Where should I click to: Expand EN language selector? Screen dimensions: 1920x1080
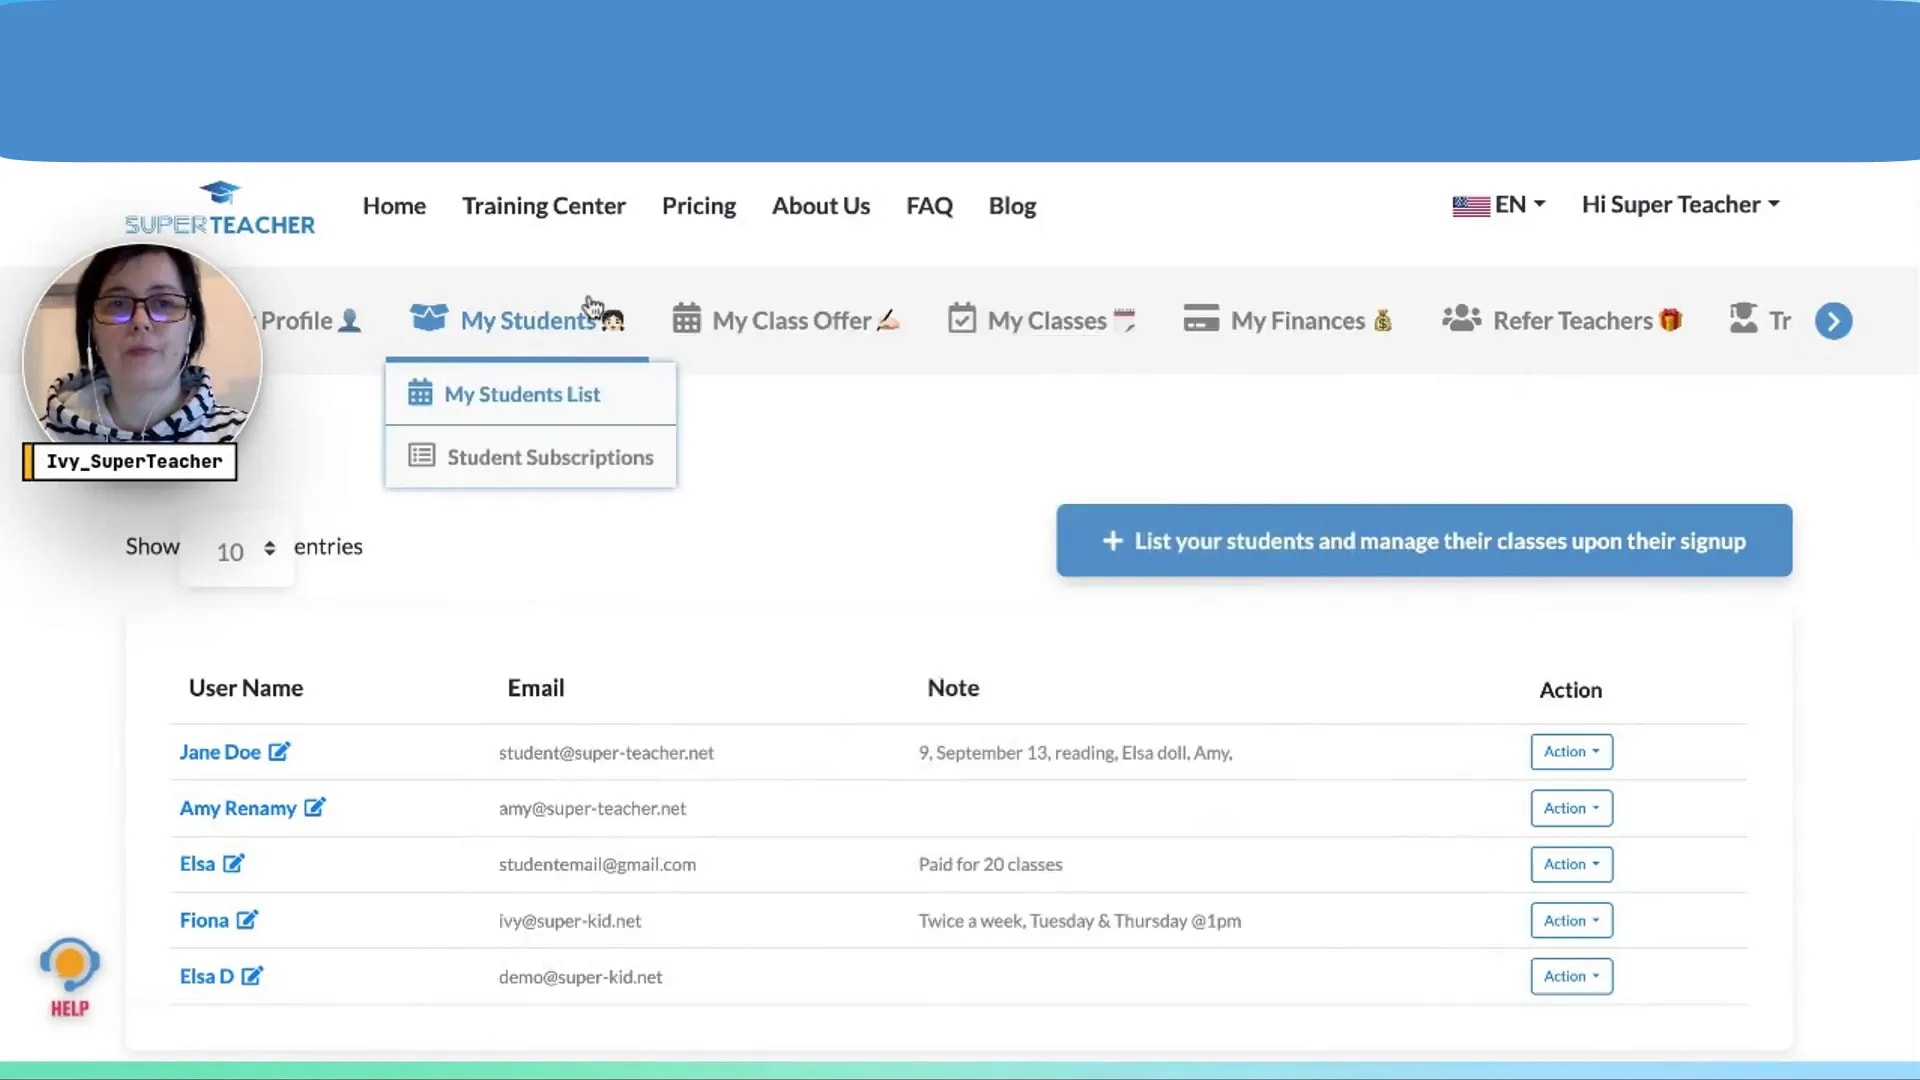(1498, 205)
